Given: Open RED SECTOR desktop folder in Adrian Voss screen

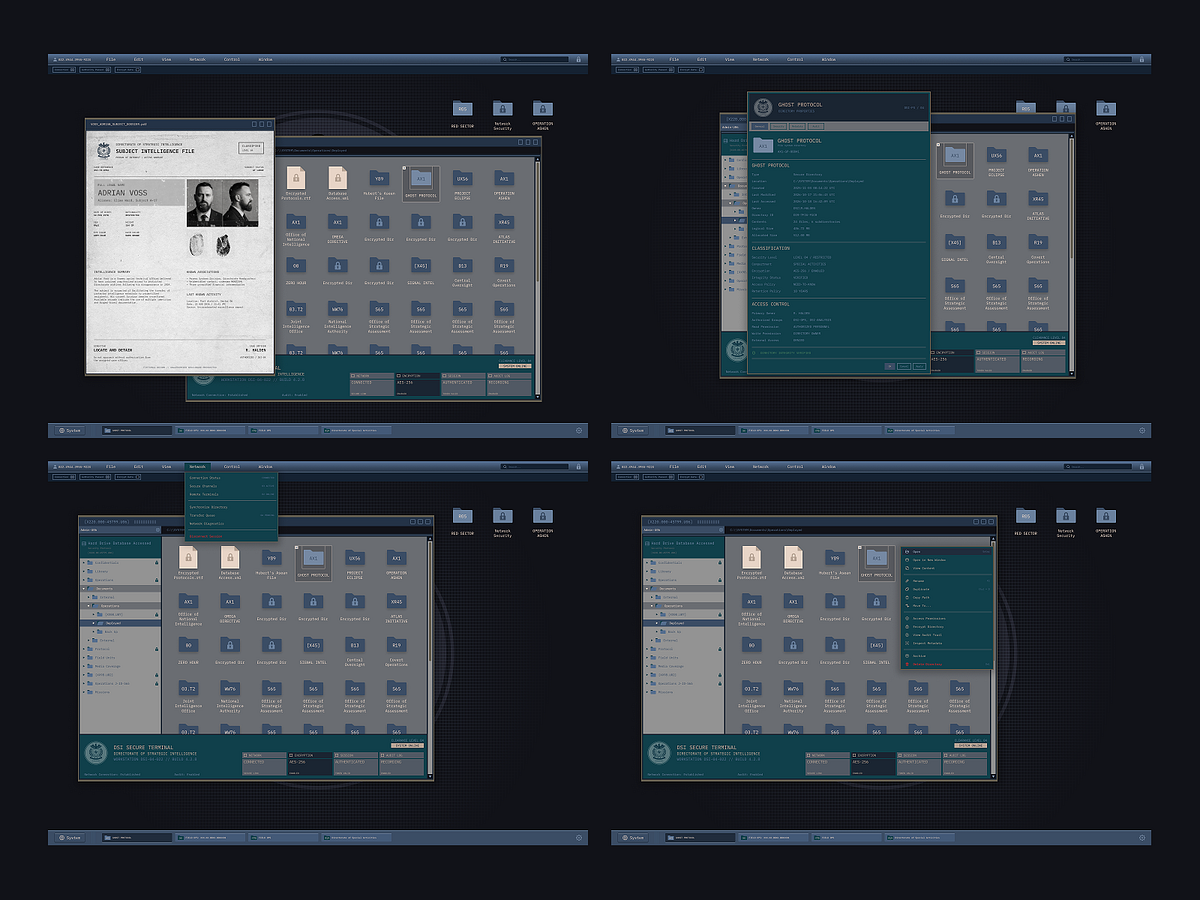Looking at the screenshot, I should (x=461, y=114).
